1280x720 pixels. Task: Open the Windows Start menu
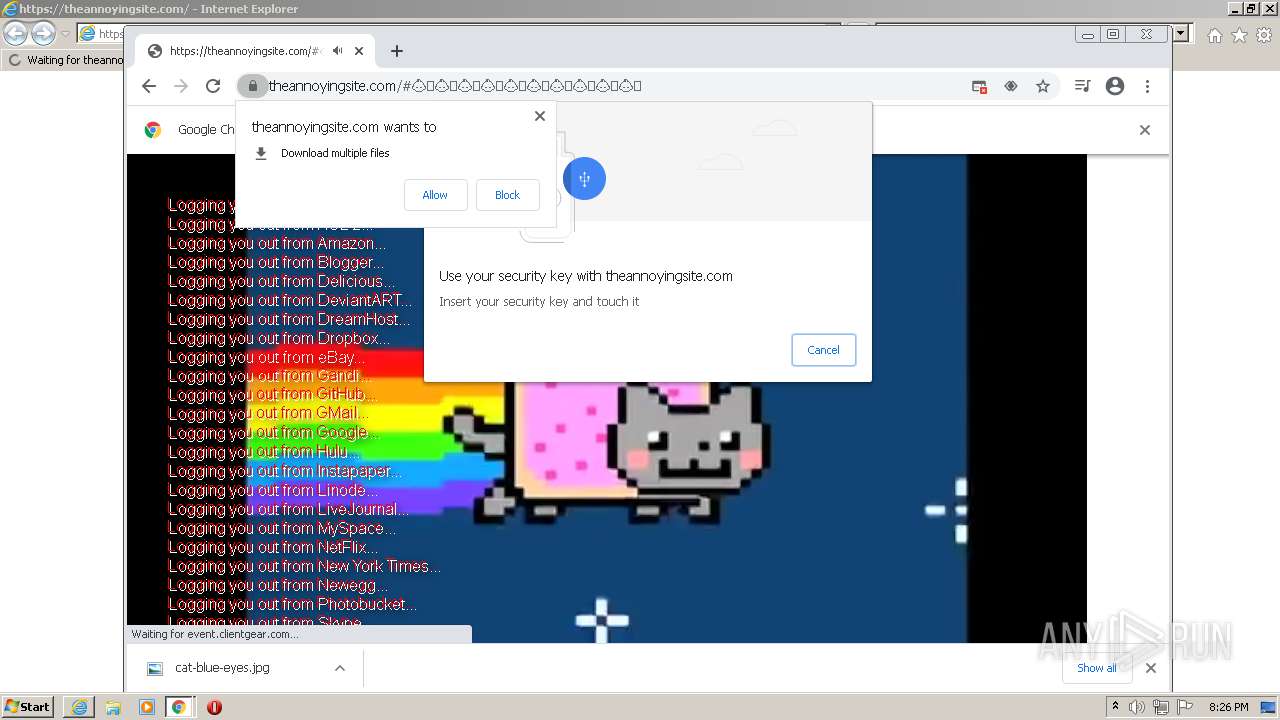(x=28, y=707)
